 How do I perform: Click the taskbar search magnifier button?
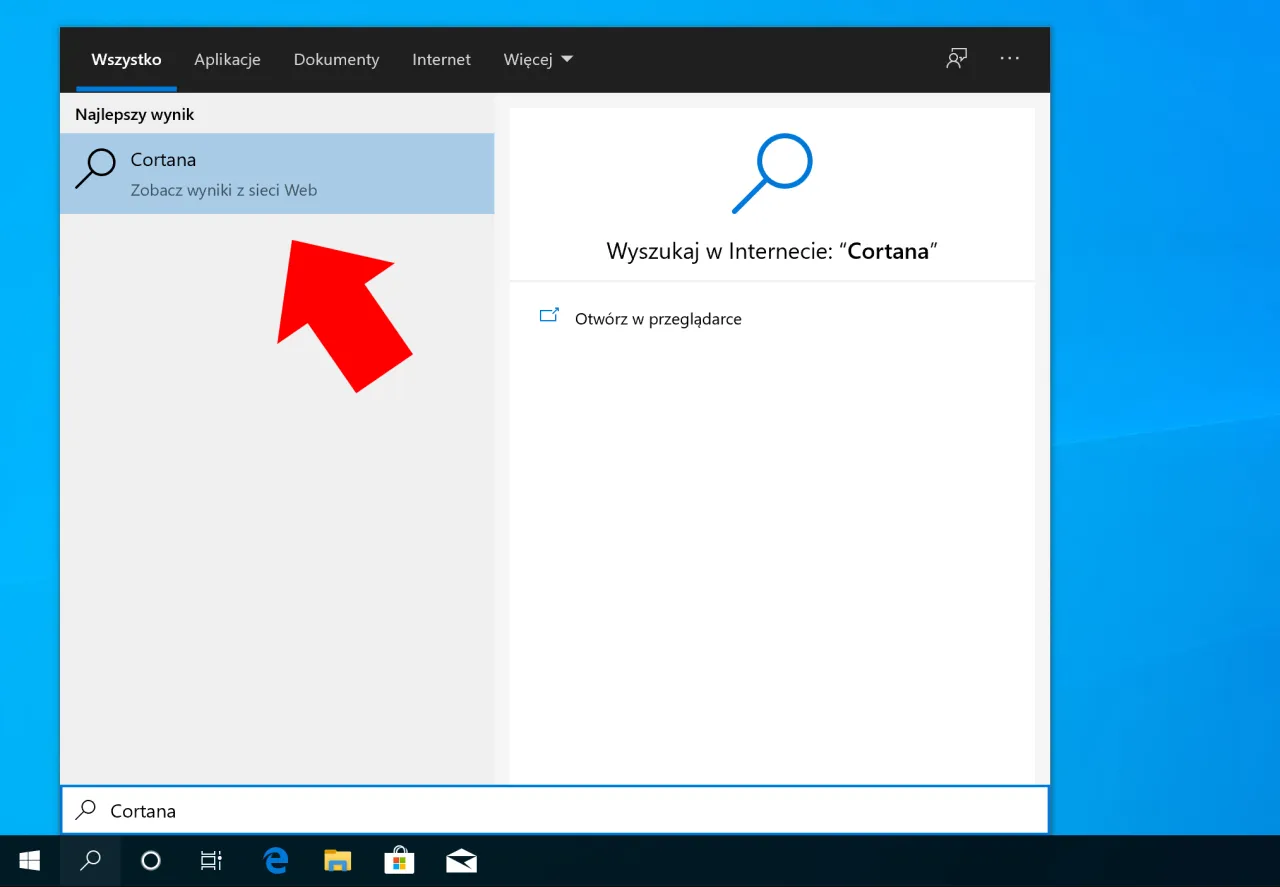point(91,861)
